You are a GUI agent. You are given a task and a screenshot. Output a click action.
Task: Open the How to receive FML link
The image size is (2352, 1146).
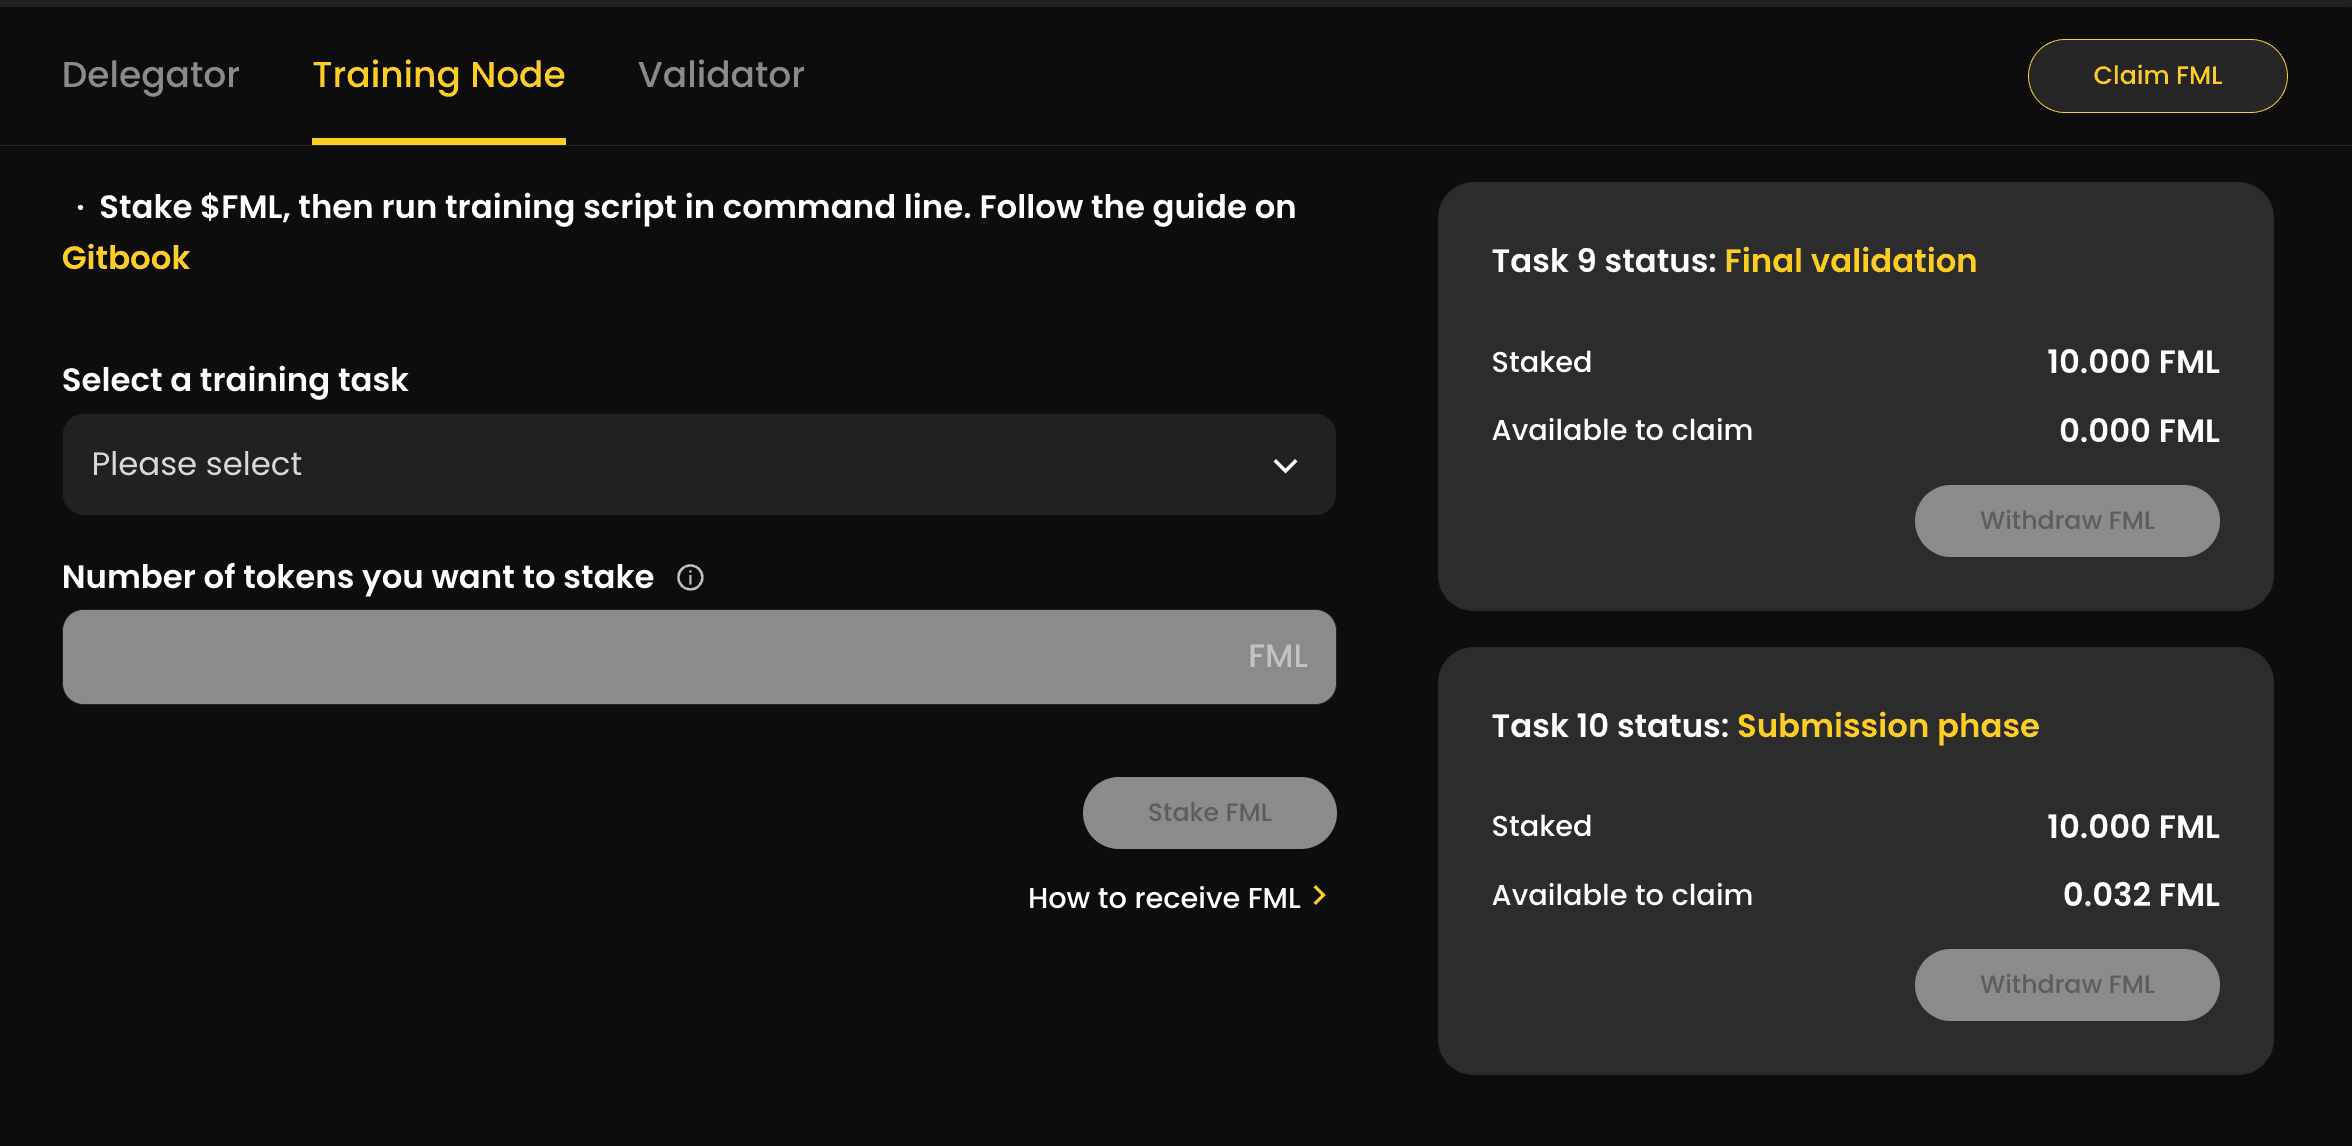click(1164, 898)
